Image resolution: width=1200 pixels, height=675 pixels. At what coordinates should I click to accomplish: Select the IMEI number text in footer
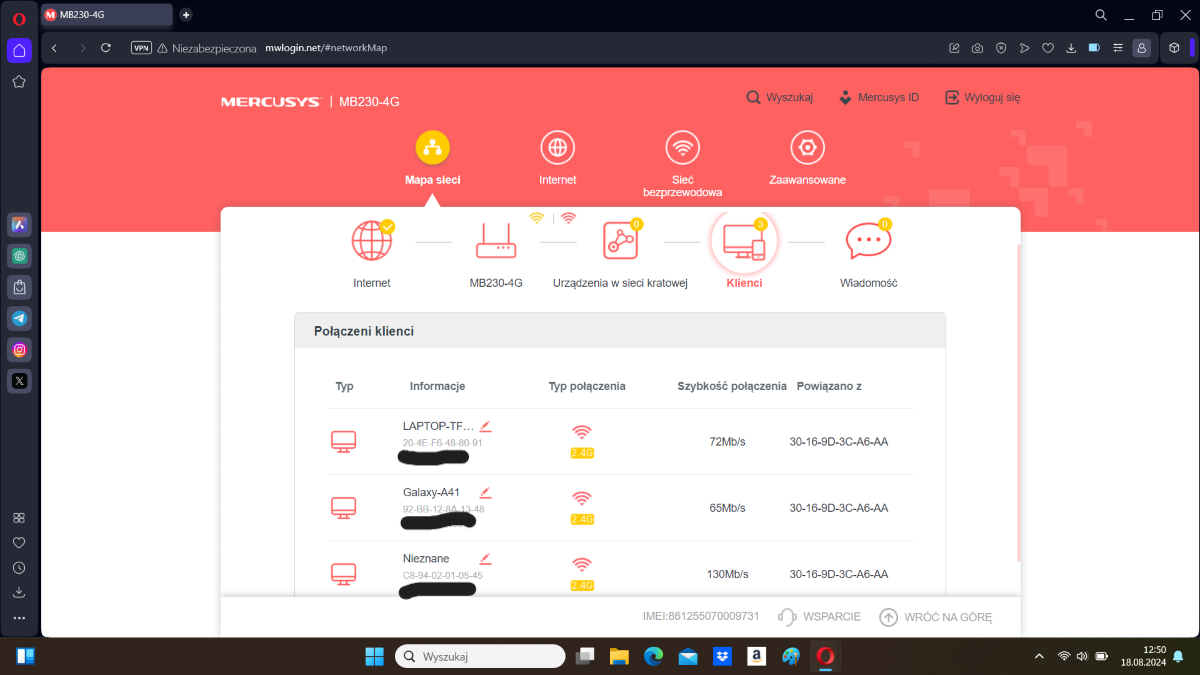pyautogui.click(x=701, y=617)
